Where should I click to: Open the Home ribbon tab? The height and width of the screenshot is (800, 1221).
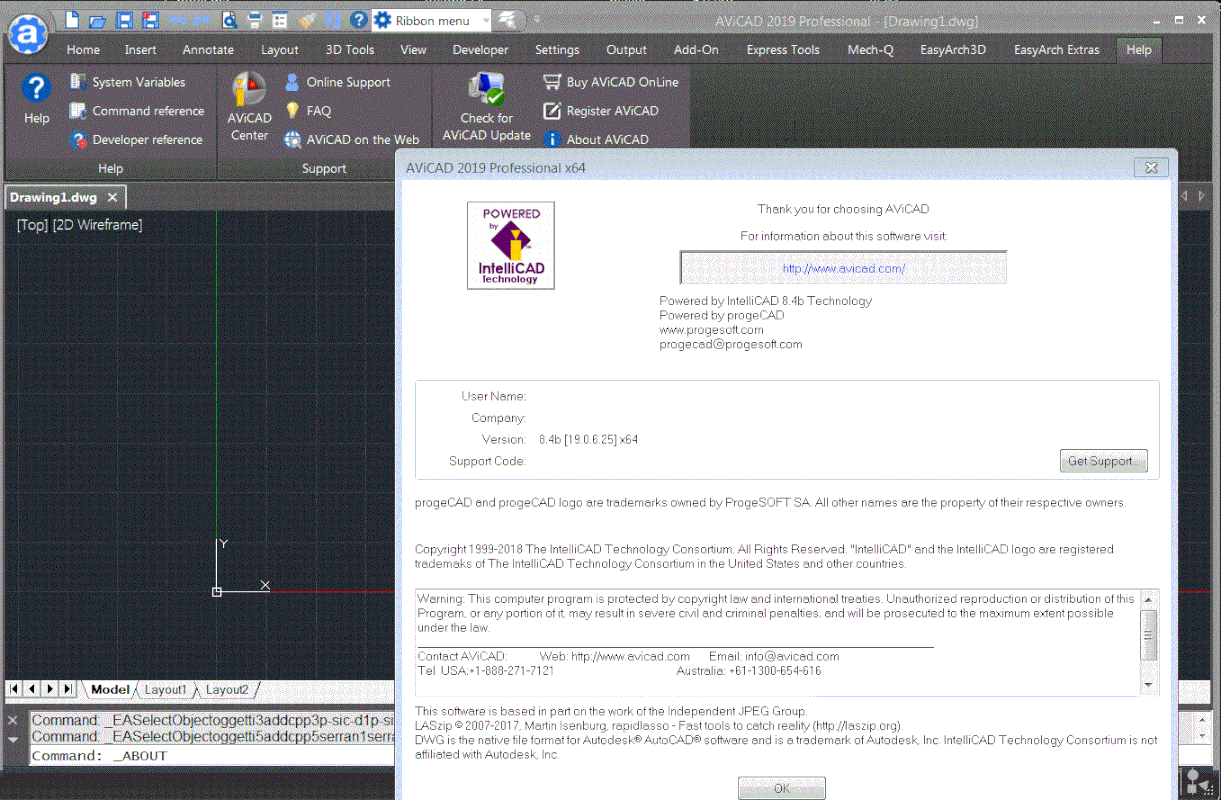(83, 50)
